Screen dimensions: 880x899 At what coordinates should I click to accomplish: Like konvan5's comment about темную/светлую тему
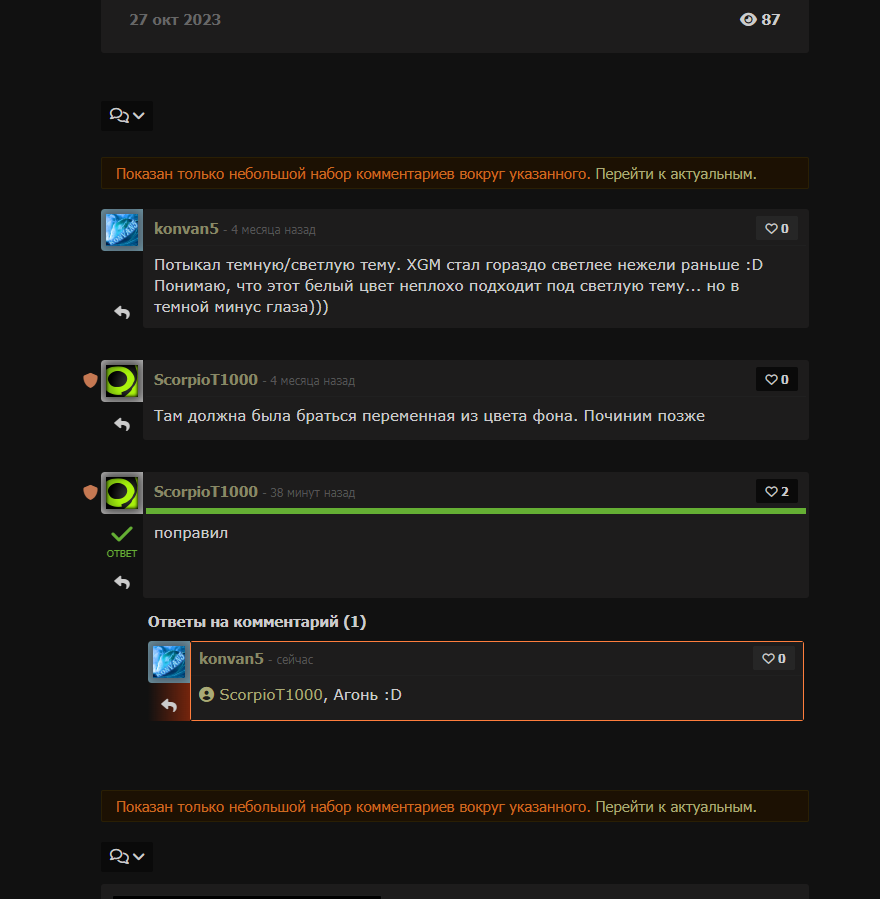(777, 228)
